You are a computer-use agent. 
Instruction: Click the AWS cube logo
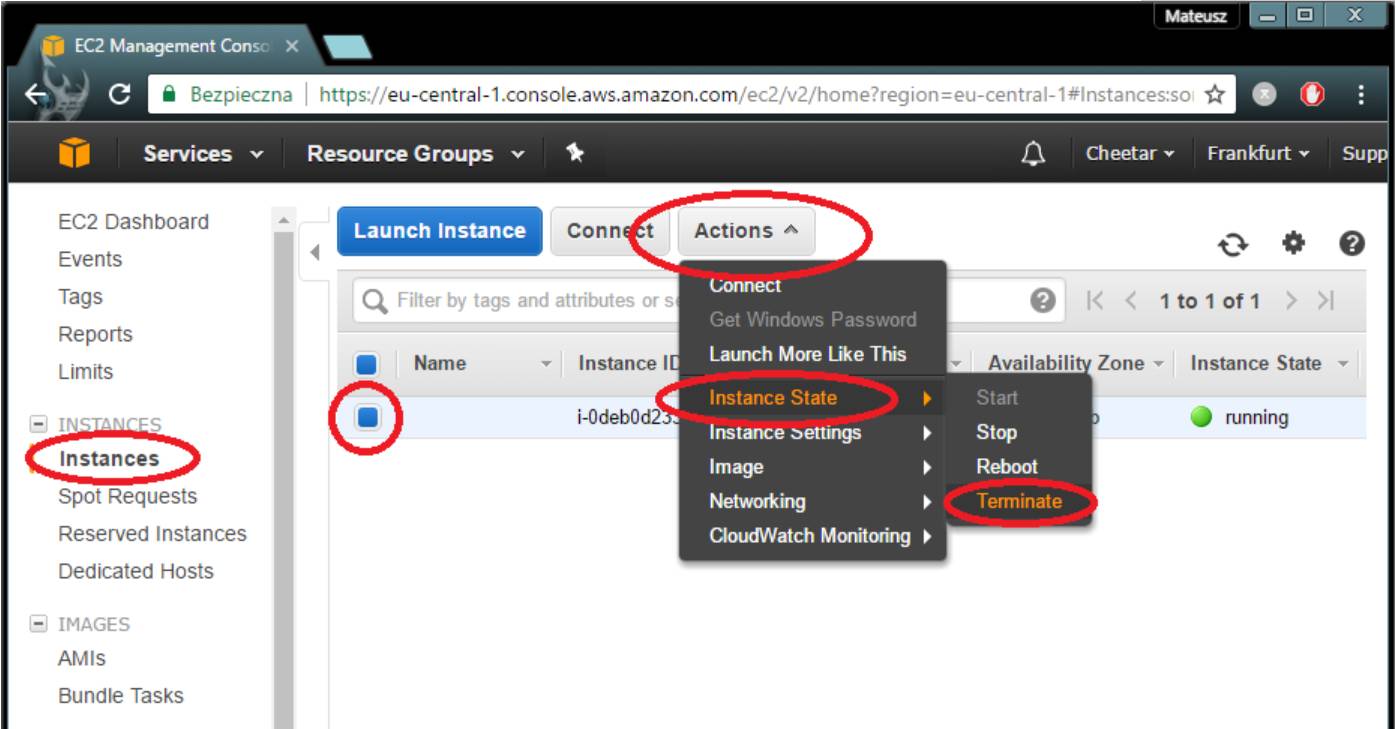75,153
